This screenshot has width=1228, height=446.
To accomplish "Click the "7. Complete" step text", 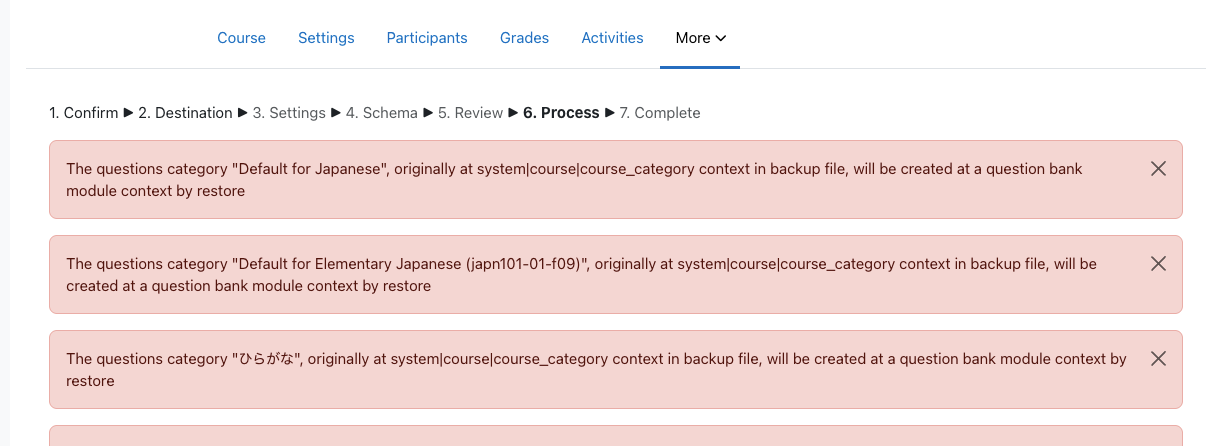I will click(x=660, y=113).
